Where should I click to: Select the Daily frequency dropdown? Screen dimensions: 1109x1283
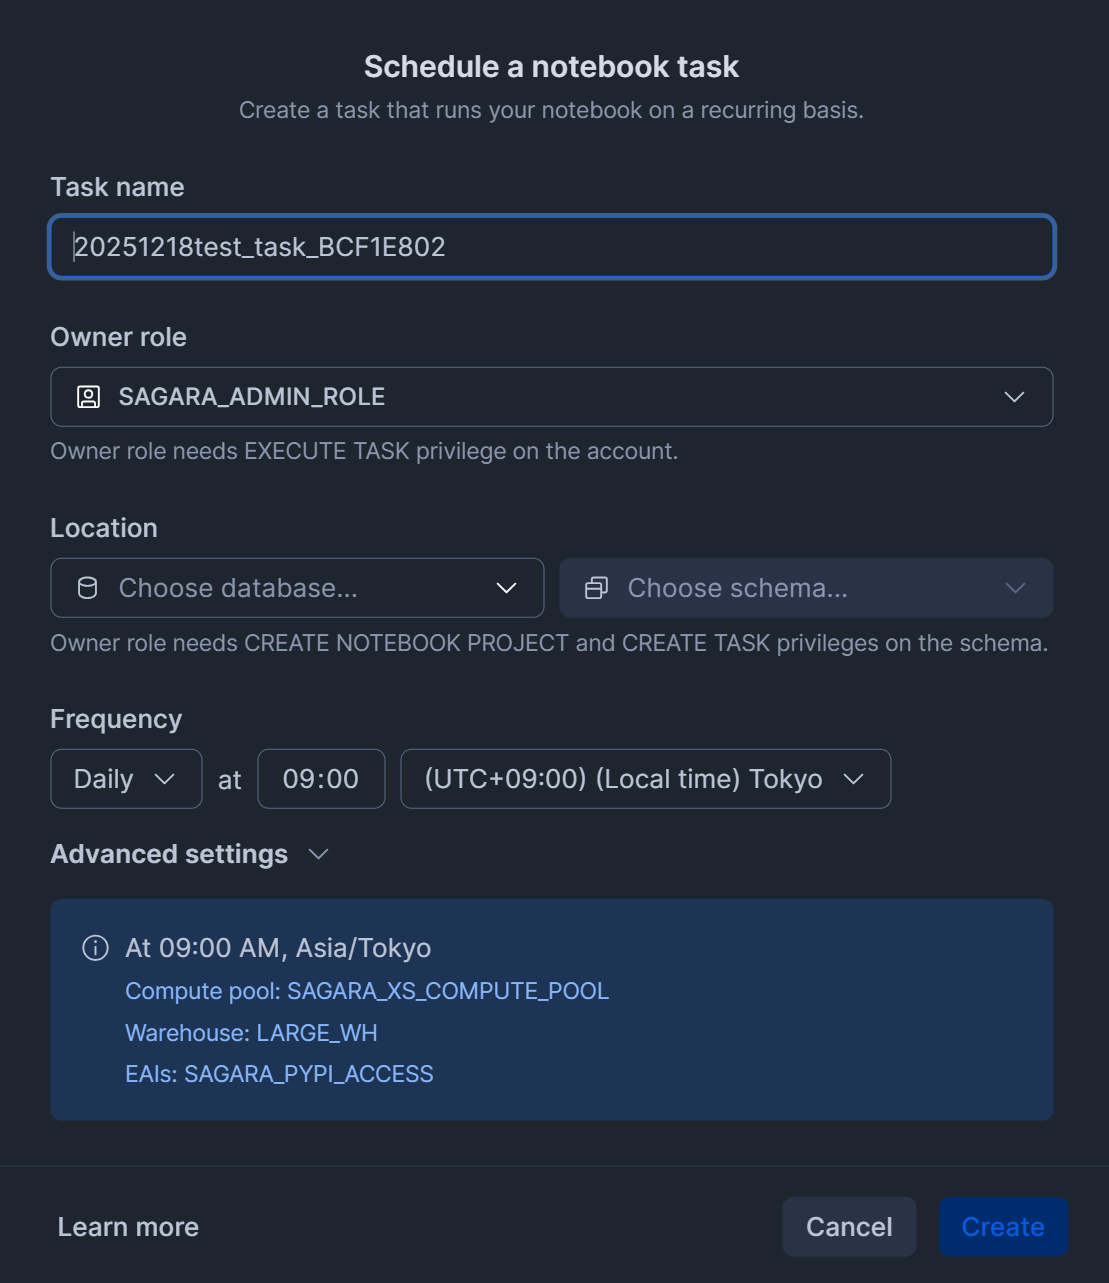[x=125, y=779]
